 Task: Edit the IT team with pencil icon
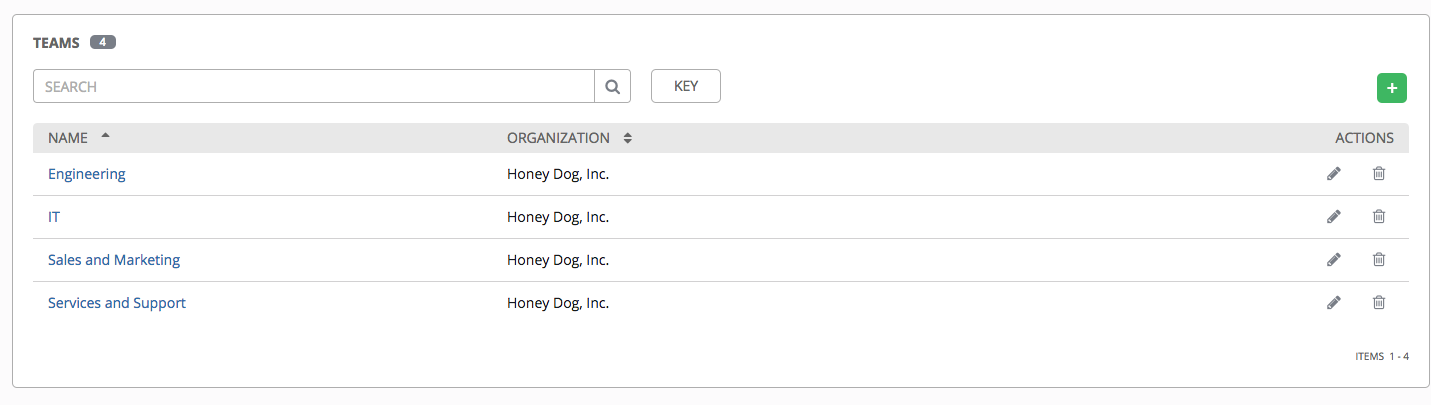(1333, 217)
